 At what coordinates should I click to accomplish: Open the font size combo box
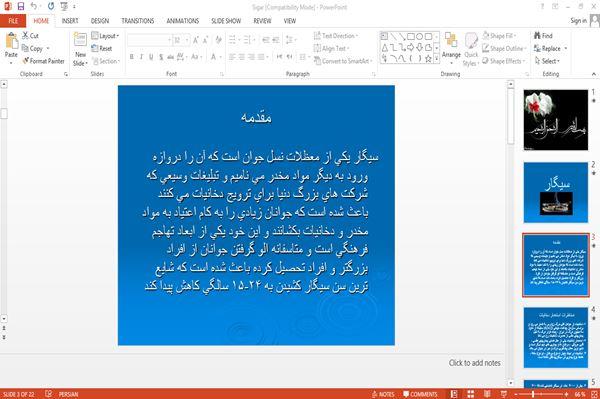pyautogui.click(x=181, y=40)
